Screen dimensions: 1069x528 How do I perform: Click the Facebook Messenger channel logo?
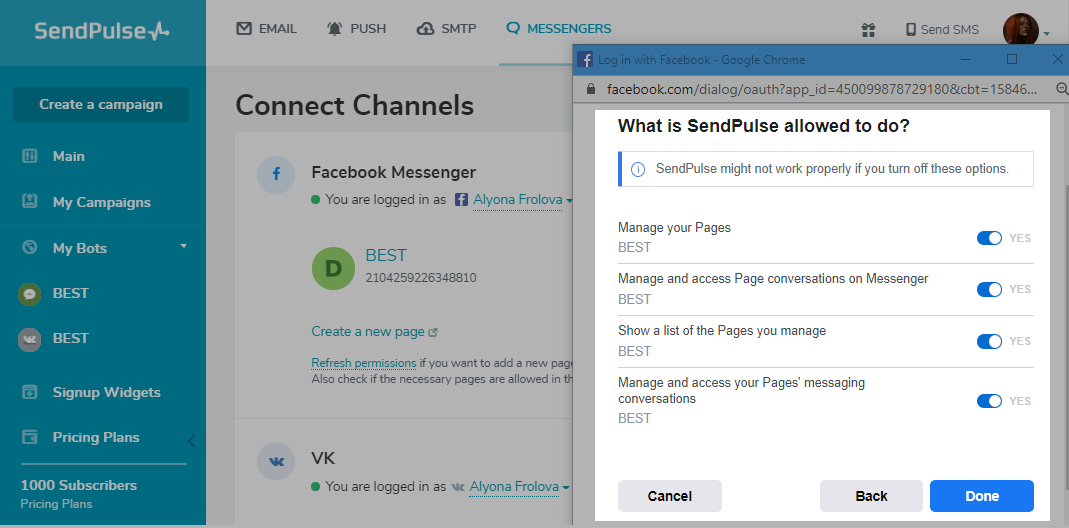pyautogui.click(x=276, y=173)
